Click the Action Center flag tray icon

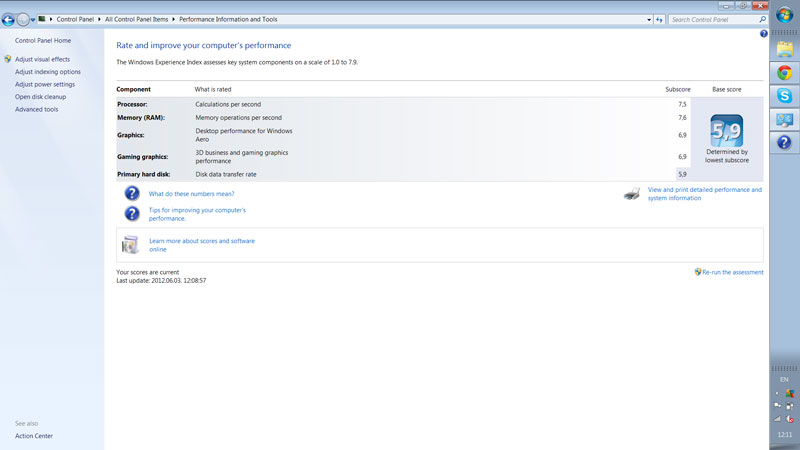pos(778,406)
